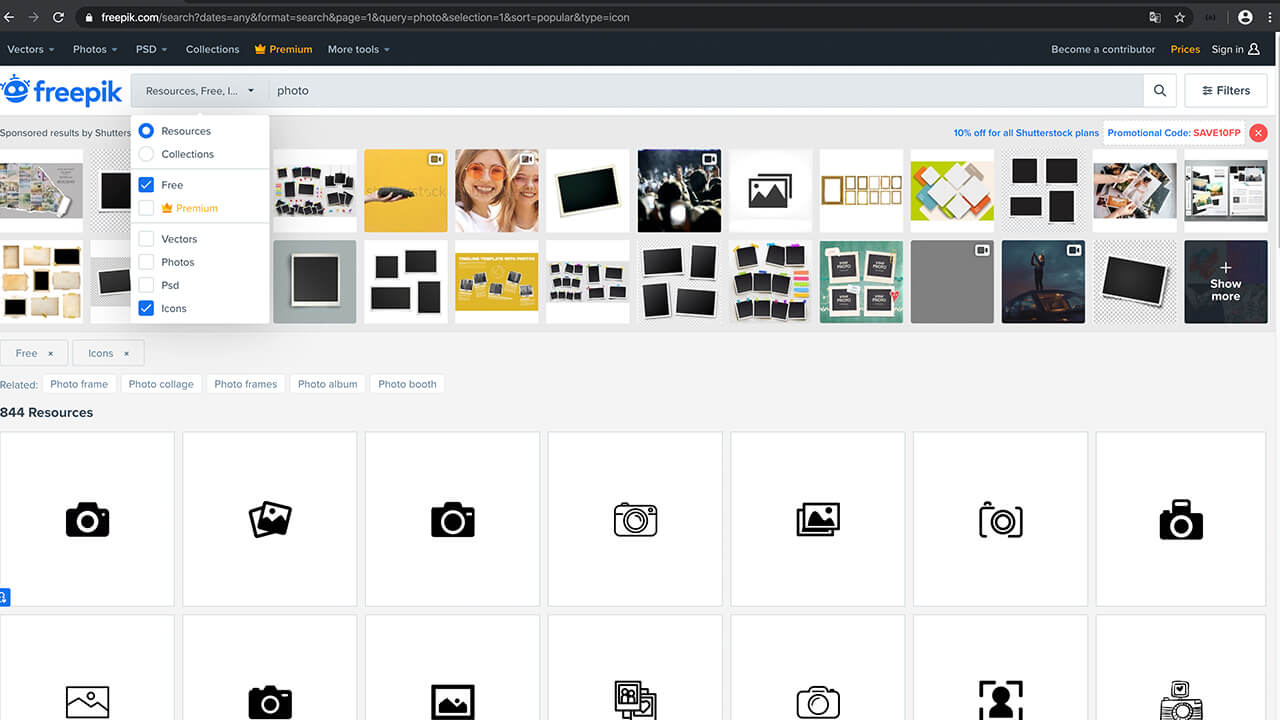Click the Photo collage related tag
Viewport: 1280px width, 720px height.
161,384
